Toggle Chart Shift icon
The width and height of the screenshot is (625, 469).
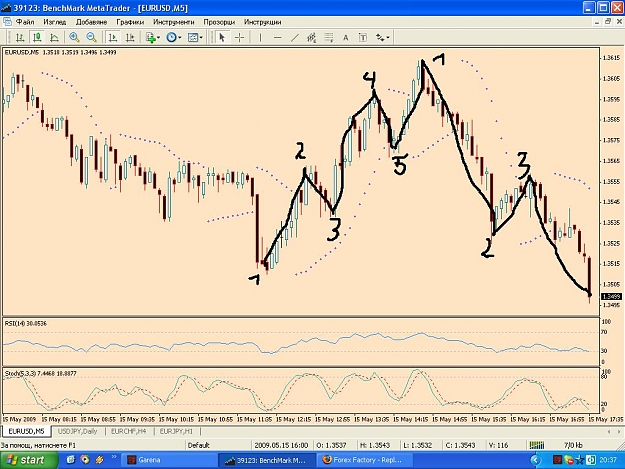click(130, 37)
